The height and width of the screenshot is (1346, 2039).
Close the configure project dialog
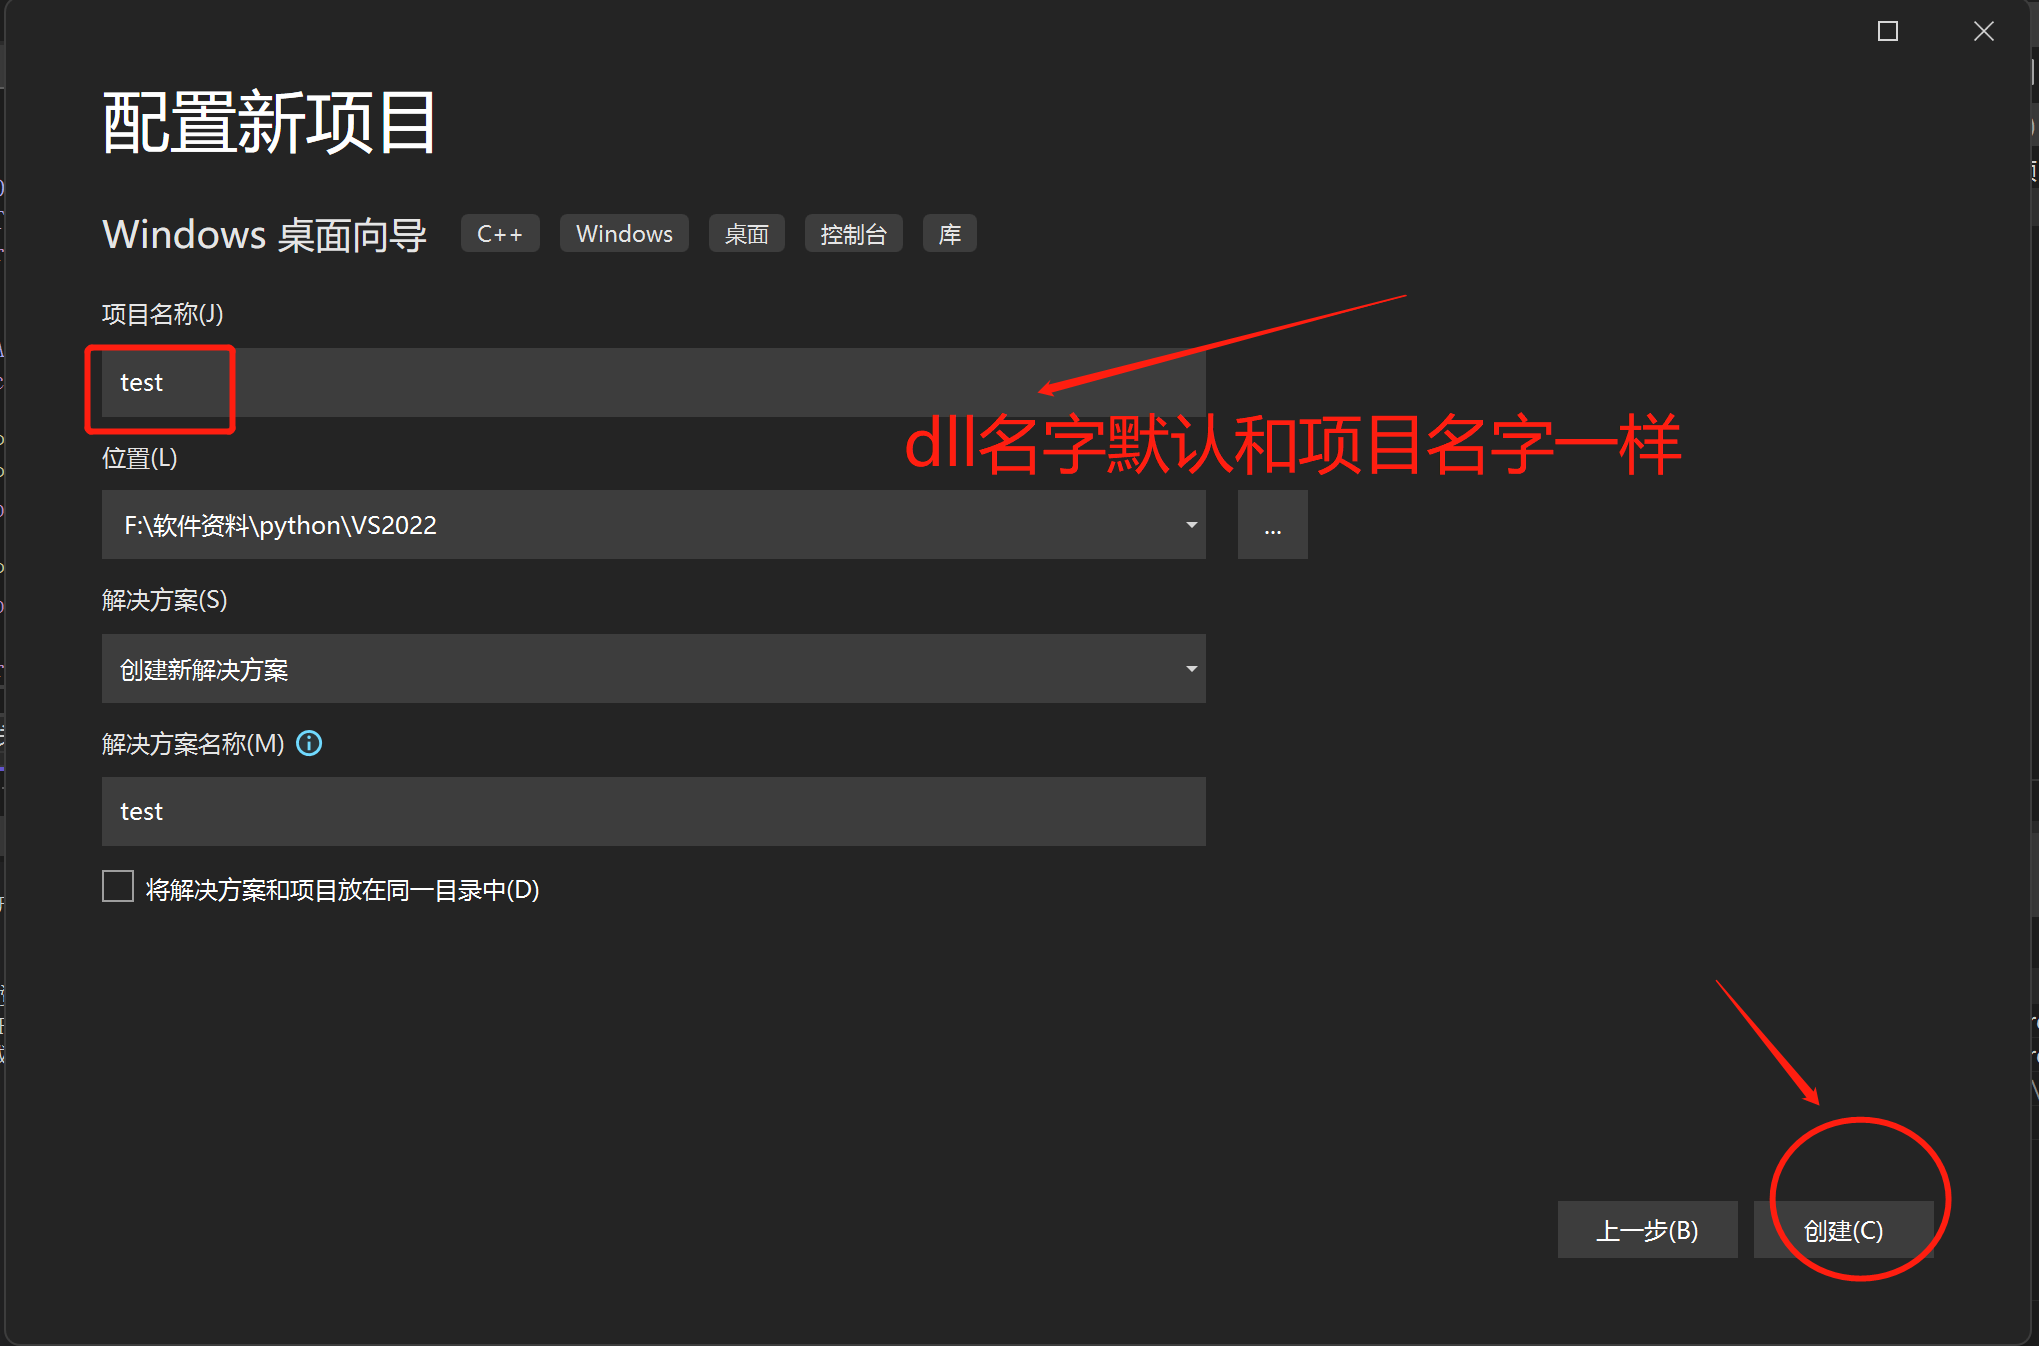[x=1983, y=31]
